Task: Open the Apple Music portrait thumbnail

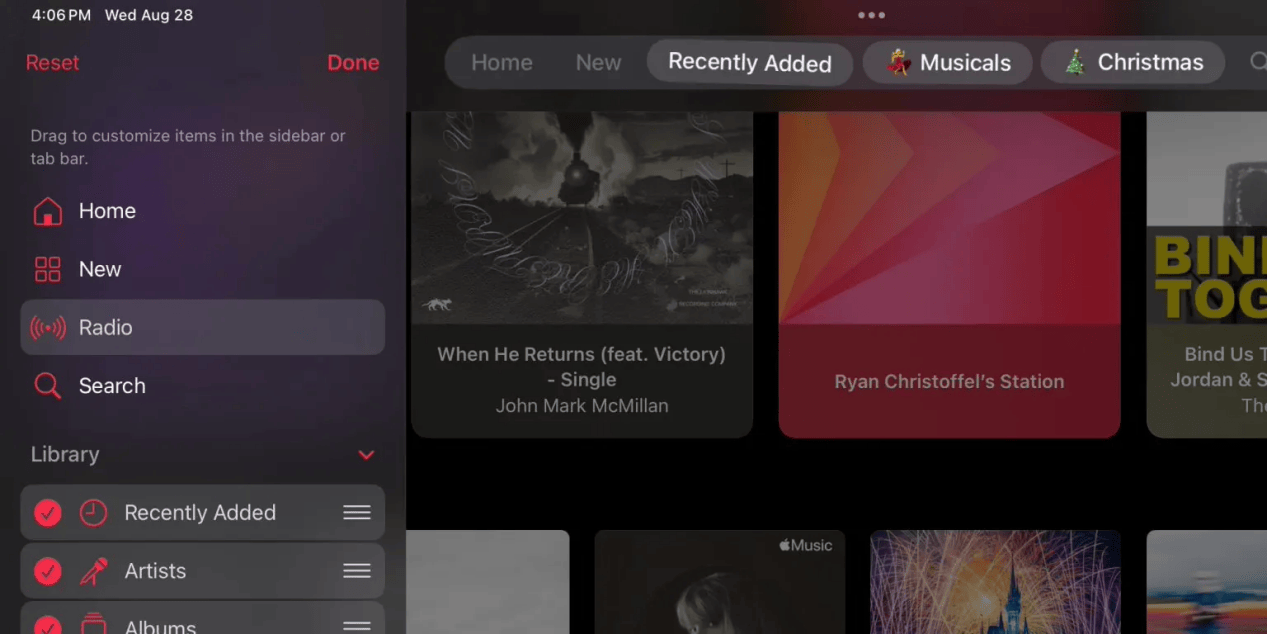Action: point(720,582)
